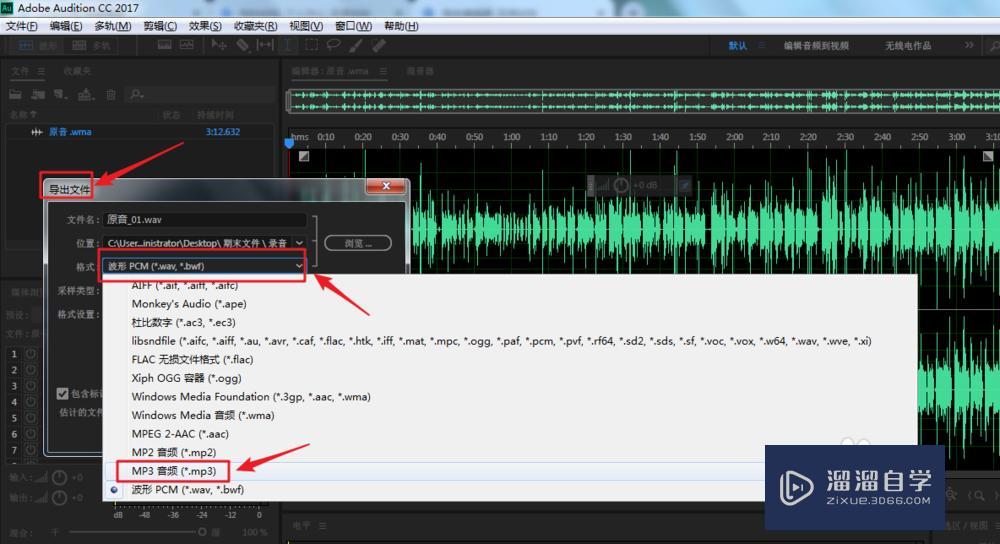The width and height of the screenshot is (1000, 544).
Task: Choose Windows Media Foundation format
Action: tap(251, 397)
